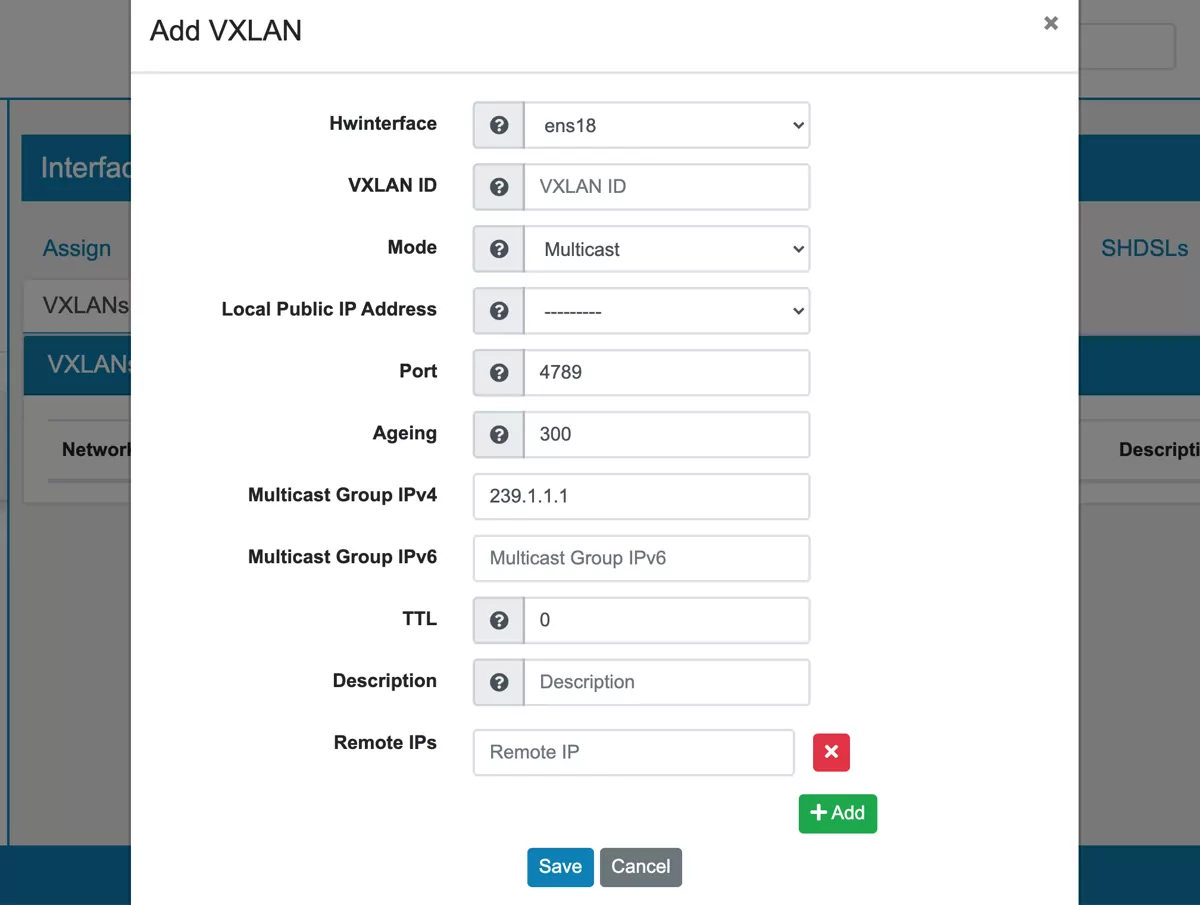
Task: Expand the Local Public IP Address selector
Action: pos(667,310)
